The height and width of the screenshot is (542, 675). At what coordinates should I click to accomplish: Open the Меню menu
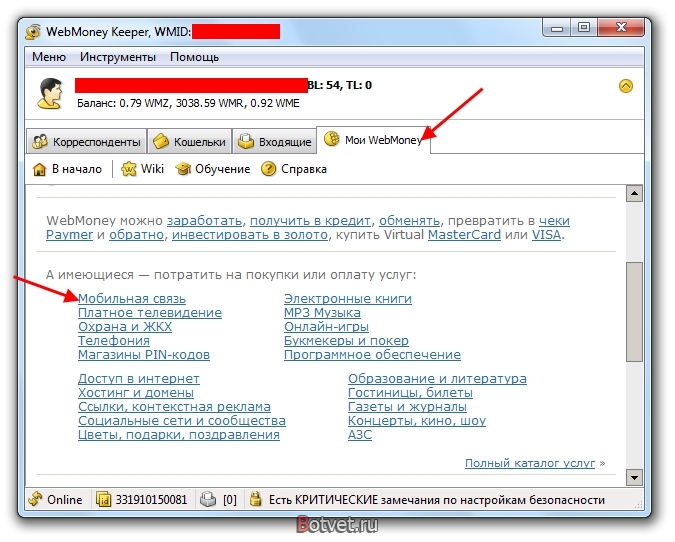[x=49, y=57]
